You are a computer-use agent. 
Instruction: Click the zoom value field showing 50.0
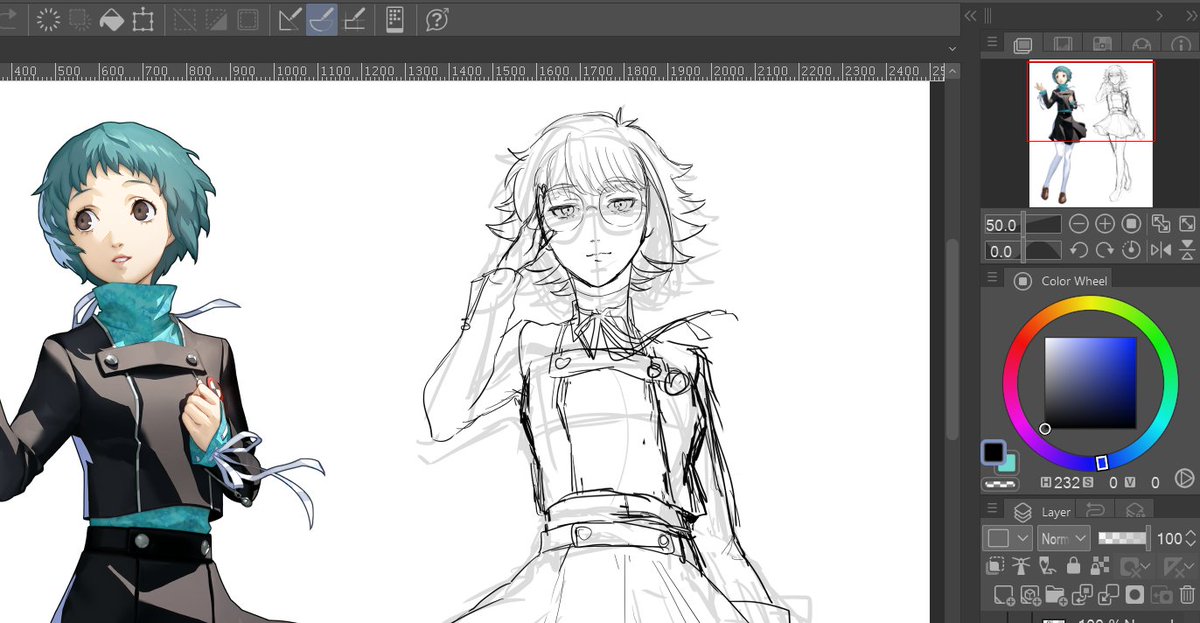coord(1002,224)
